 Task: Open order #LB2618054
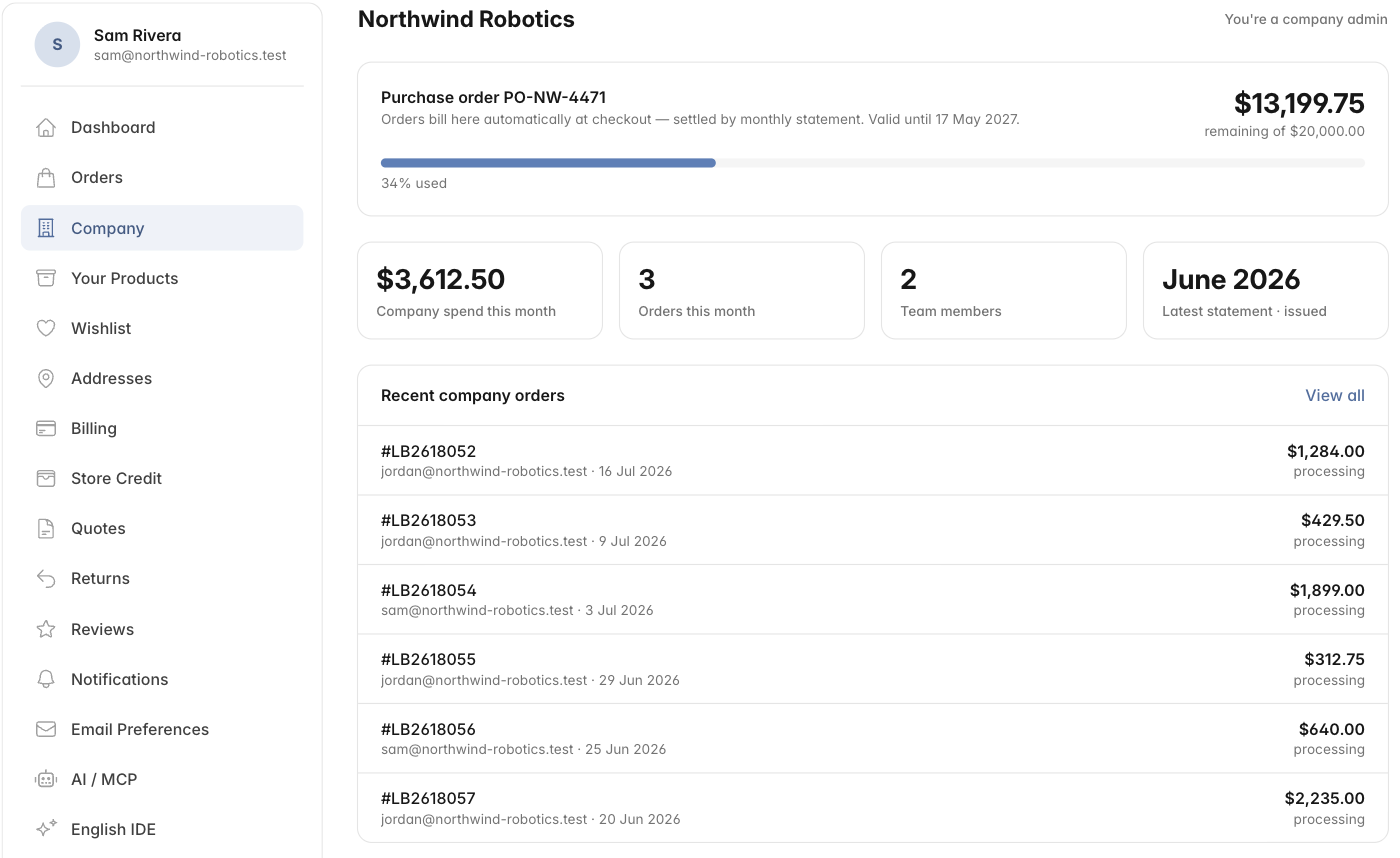click(x=872, y=599)
